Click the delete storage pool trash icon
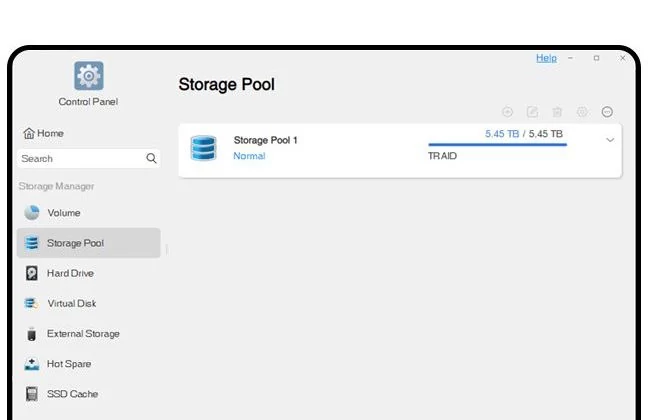This screenshot has height=420, width=648. [557, 112]
